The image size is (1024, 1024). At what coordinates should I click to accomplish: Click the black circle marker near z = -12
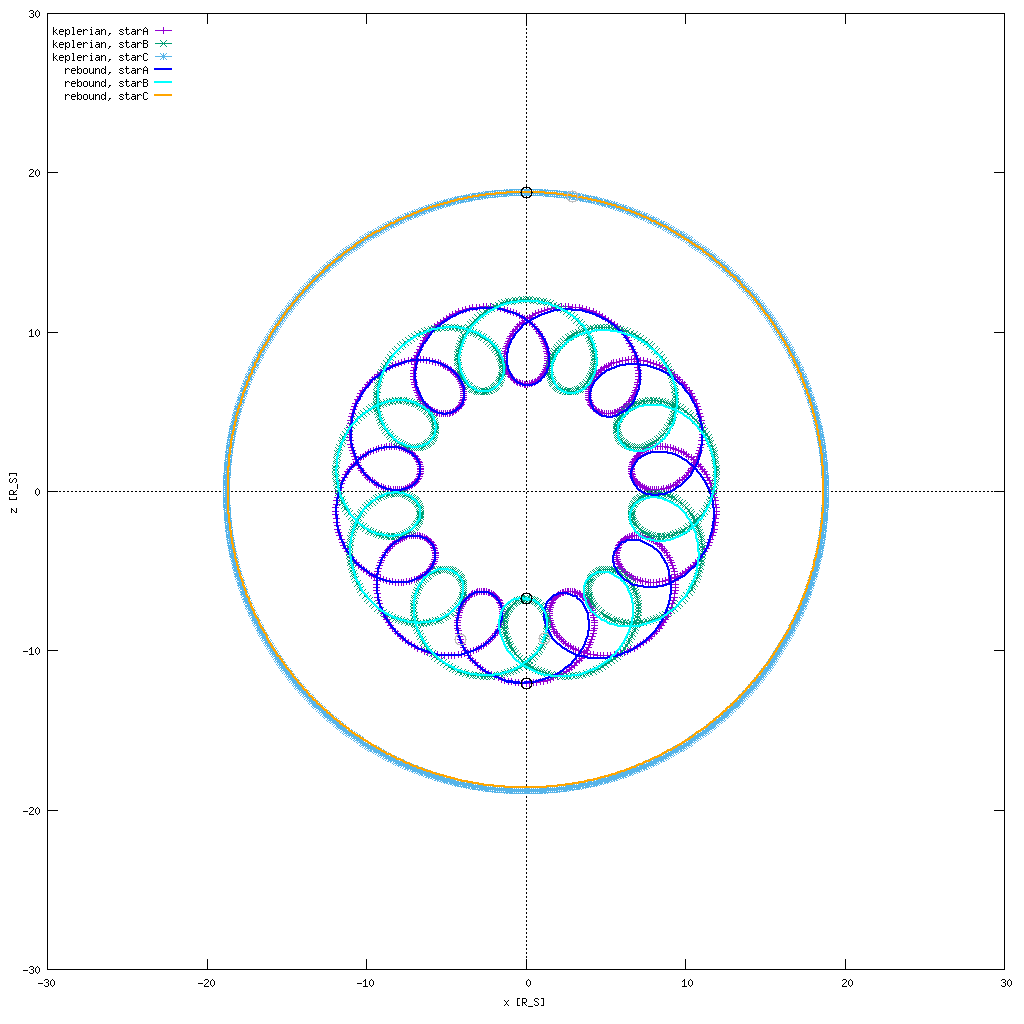[526, 684]
